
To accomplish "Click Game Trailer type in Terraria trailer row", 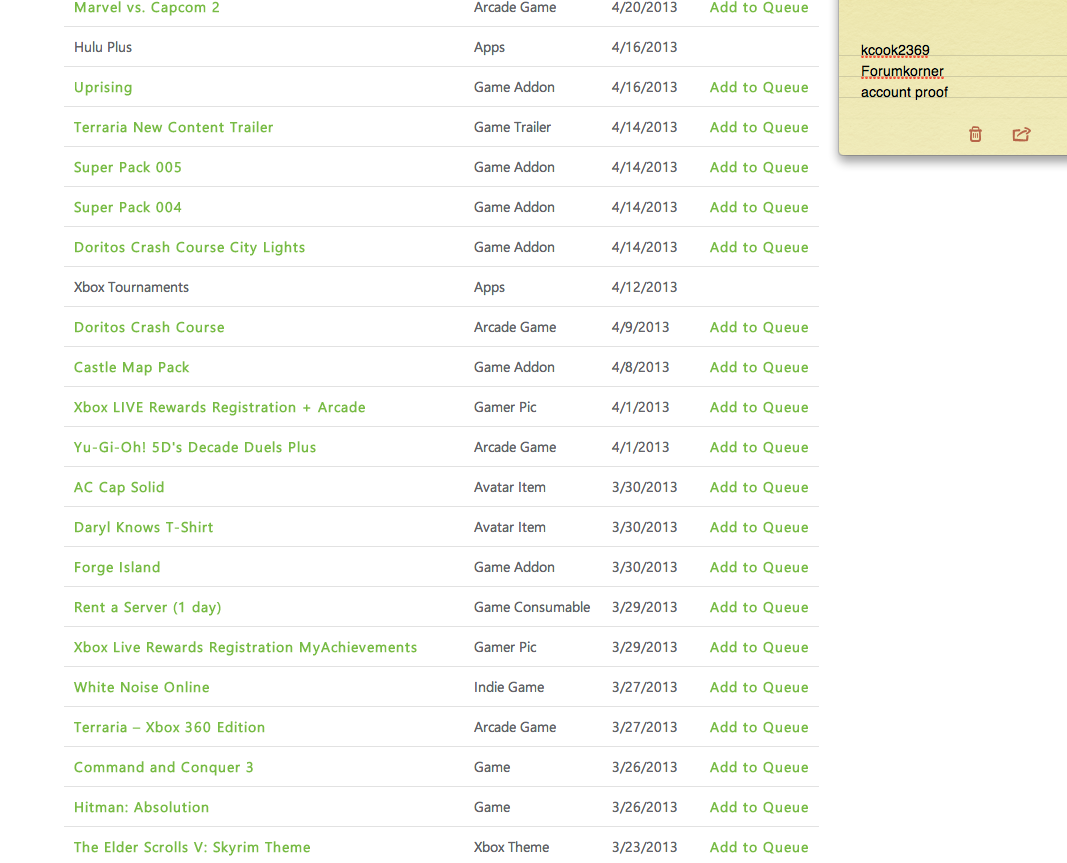I will pyautogui.click(x=512, y=127).
